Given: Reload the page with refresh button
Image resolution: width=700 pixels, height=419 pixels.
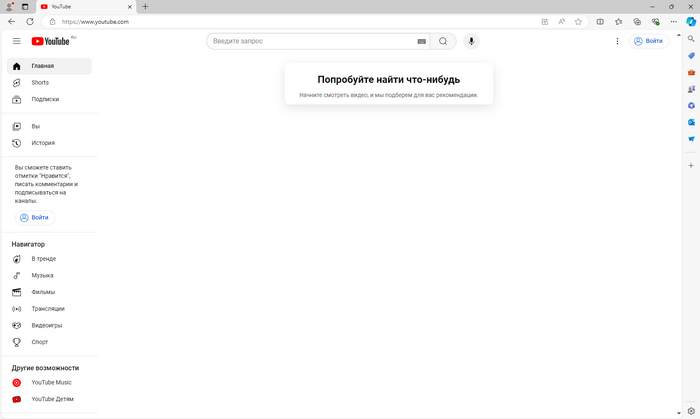Looking at the screenshot, I should point(30,21).
